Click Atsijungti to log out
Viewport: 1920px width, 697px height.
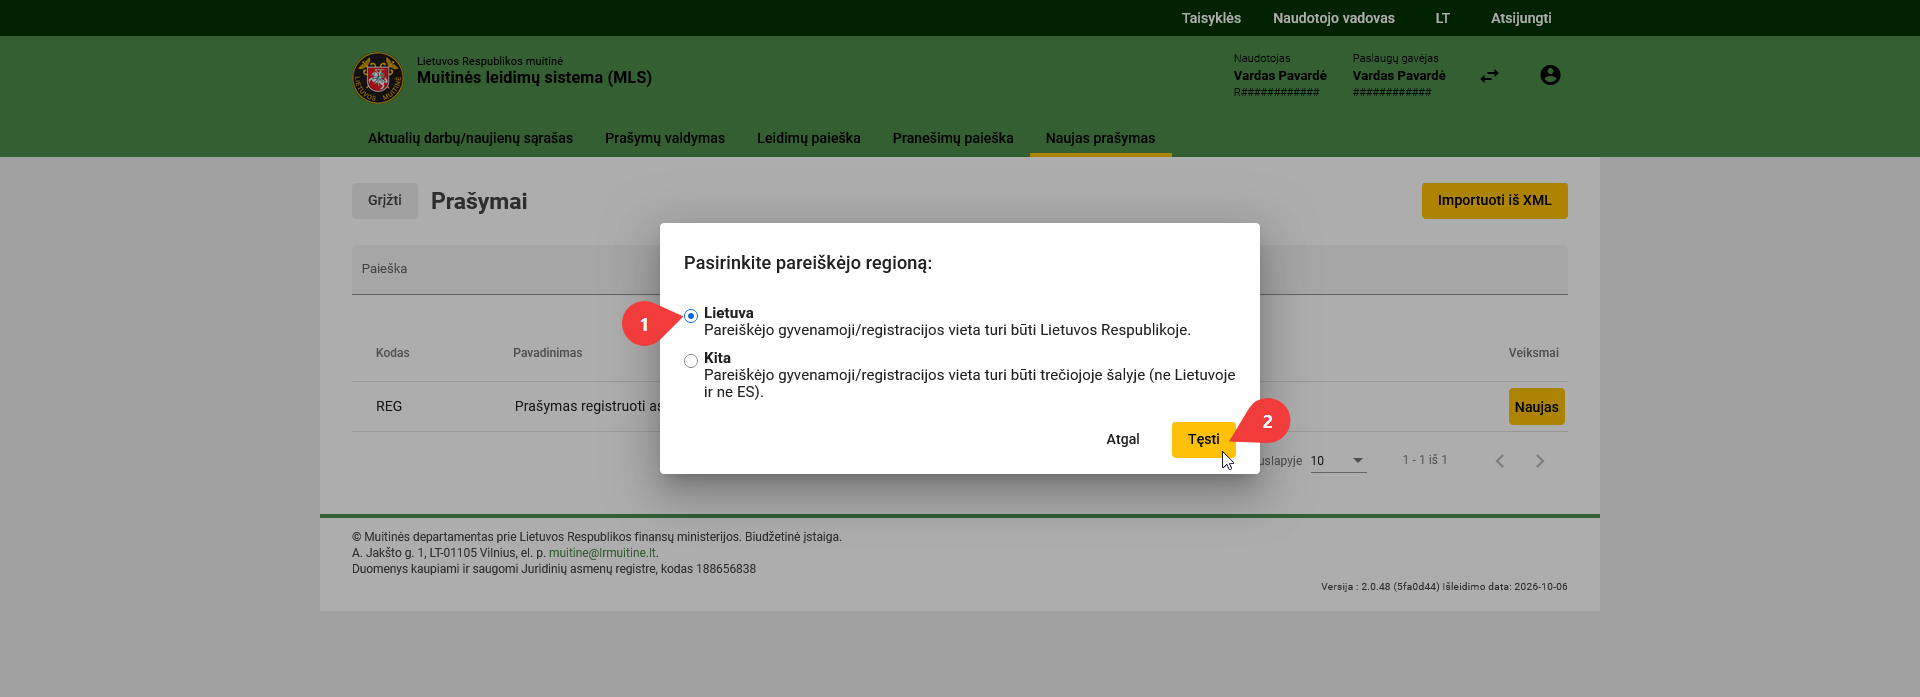coord(1521,18)
